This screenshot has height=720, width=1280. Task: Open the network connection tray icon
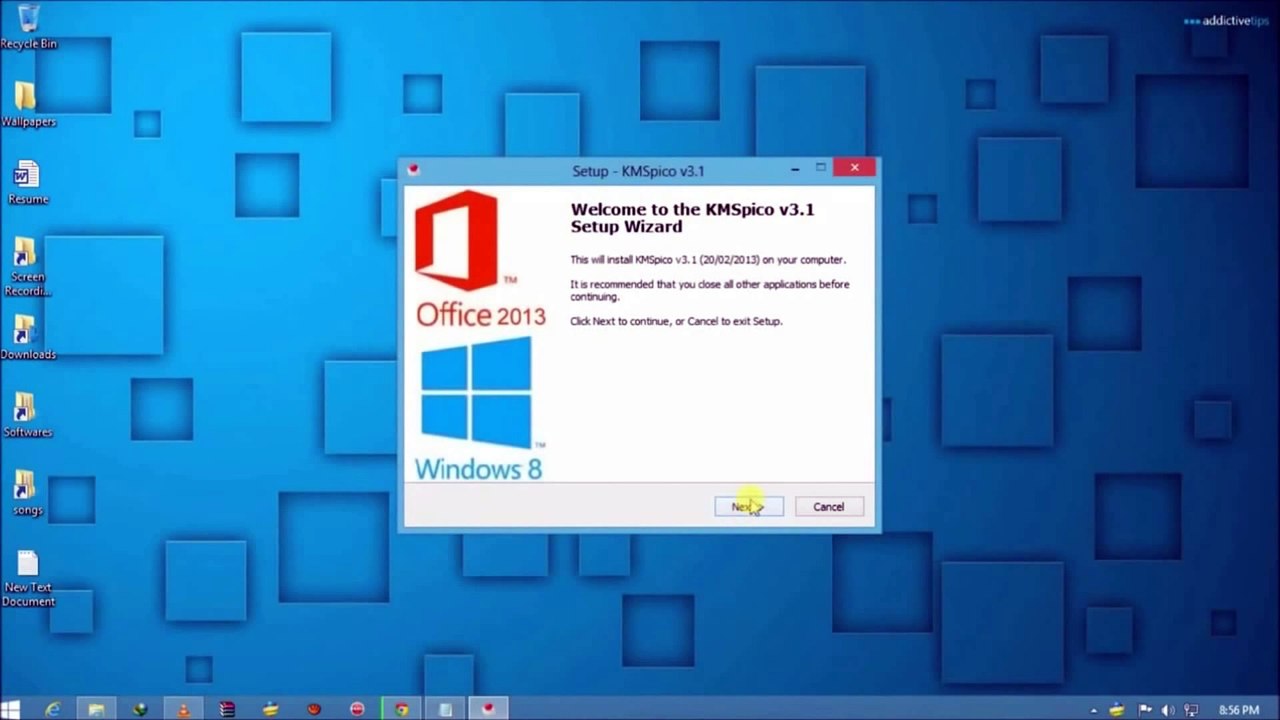[x=1191, y=711]
